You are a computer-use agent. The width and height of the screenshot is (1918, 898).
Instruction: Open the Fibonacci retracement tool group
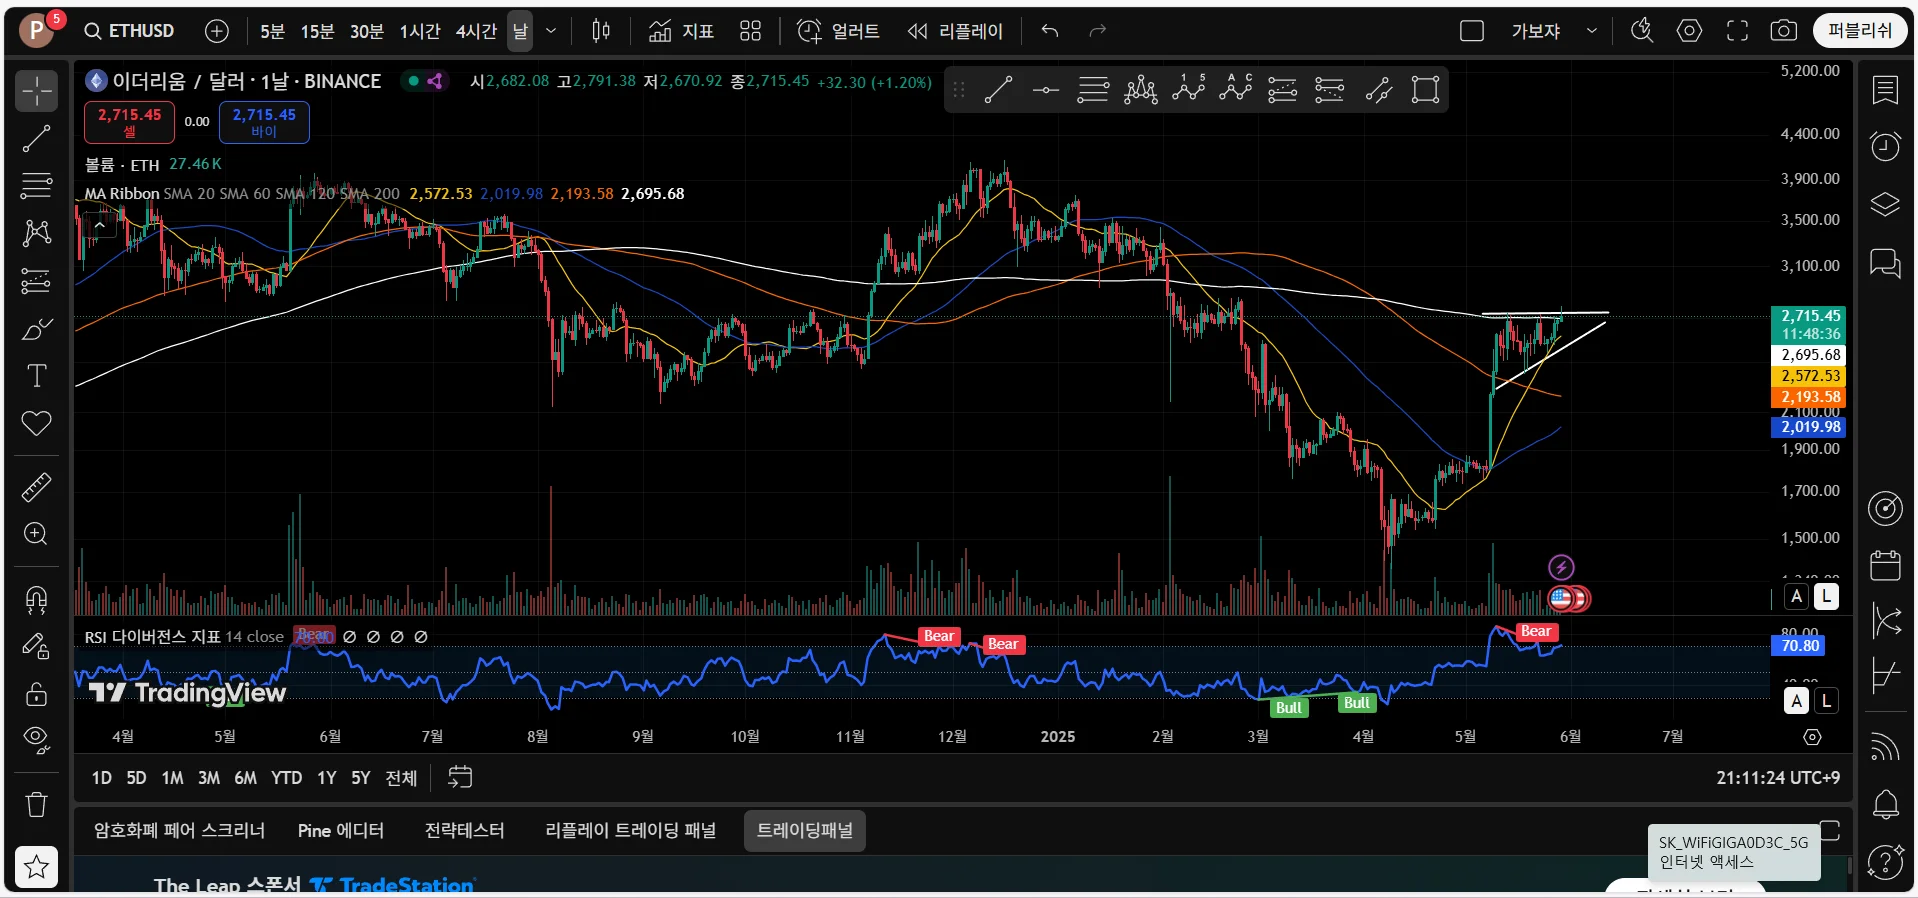[x=37, y=186]
